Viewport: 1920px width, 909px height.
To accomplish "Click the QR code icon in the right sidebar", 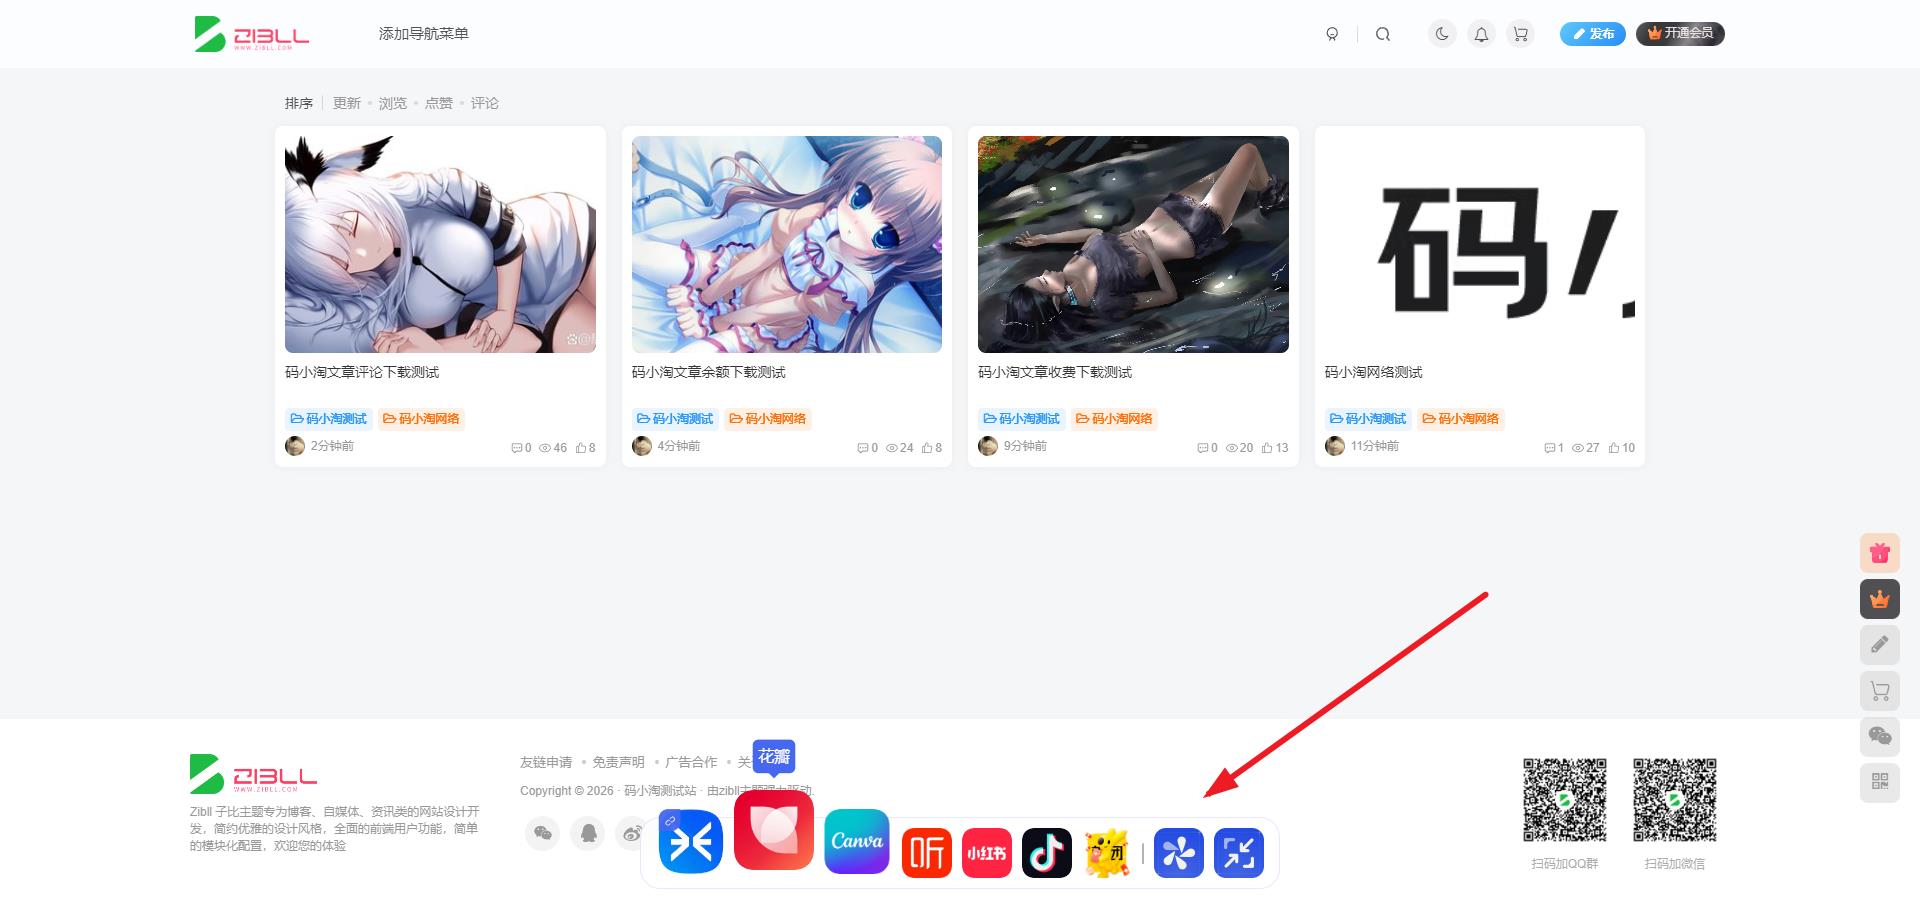I will [x=1881, y=782].
